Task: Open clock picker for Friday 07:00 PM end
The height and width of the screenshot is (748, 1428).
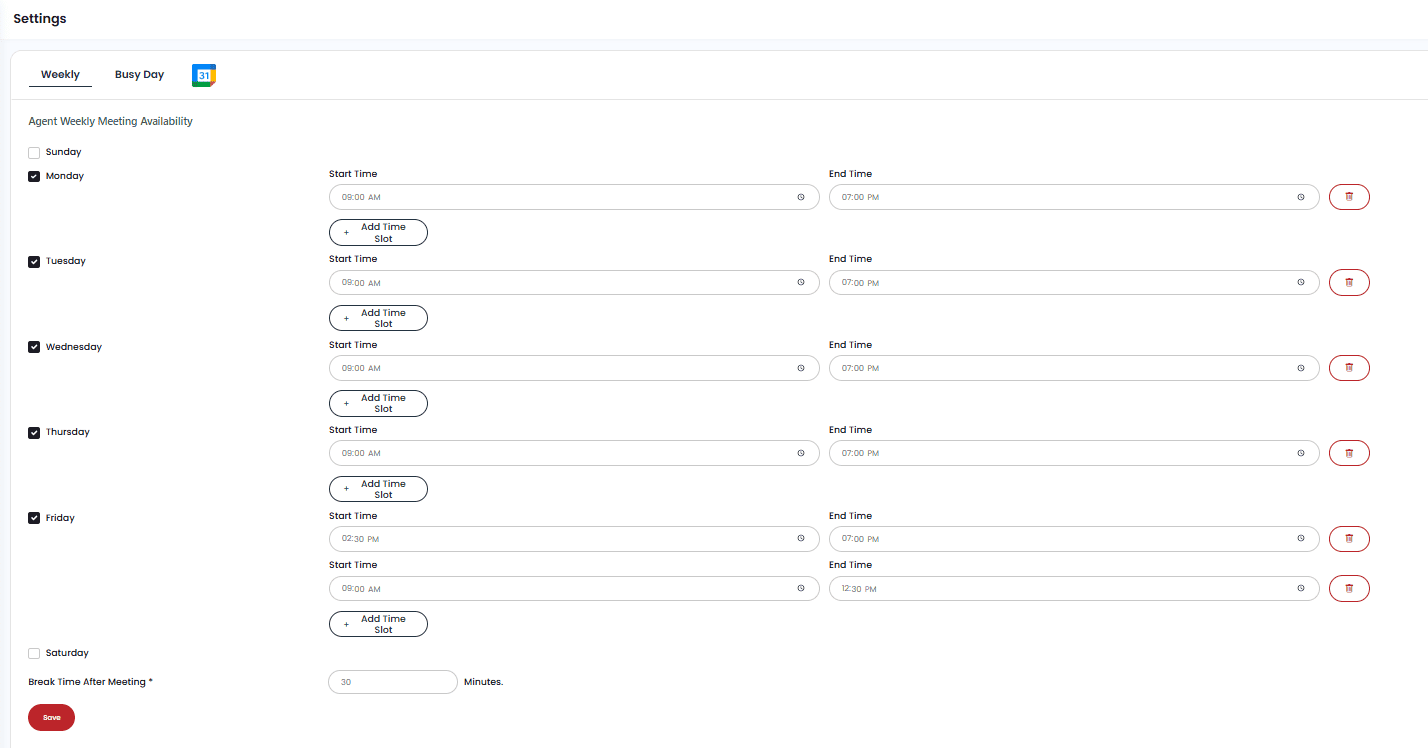Action: tap(1301, 539)
